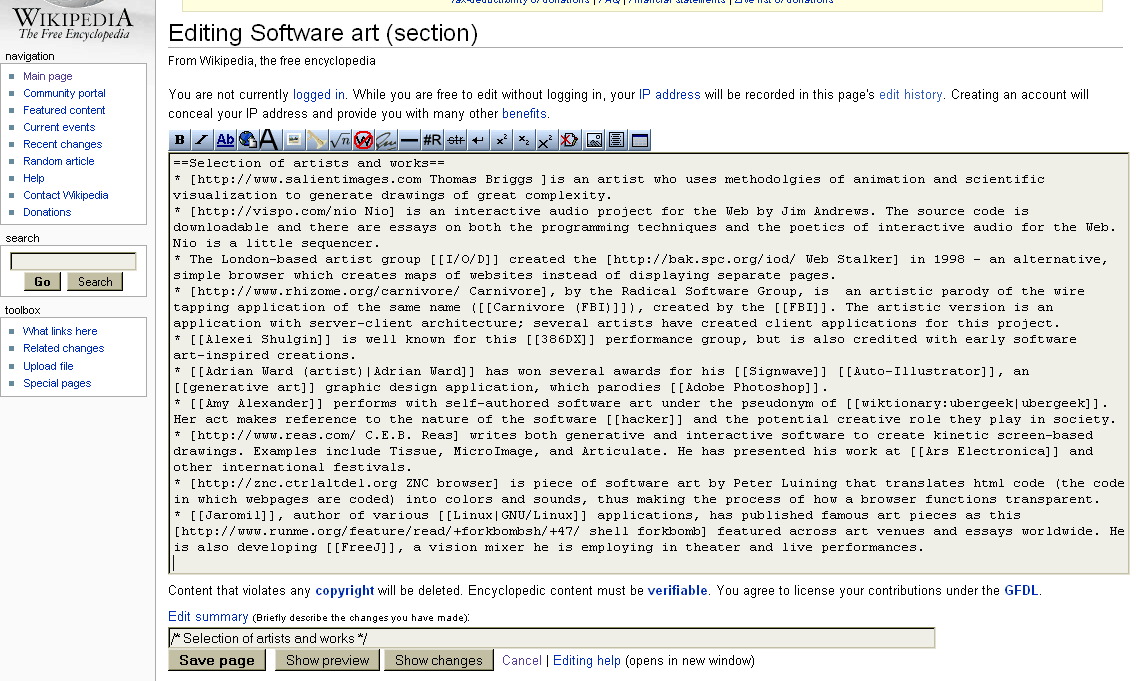Save page with the Save page button
1136x681 pixels.
click(217, 660)
